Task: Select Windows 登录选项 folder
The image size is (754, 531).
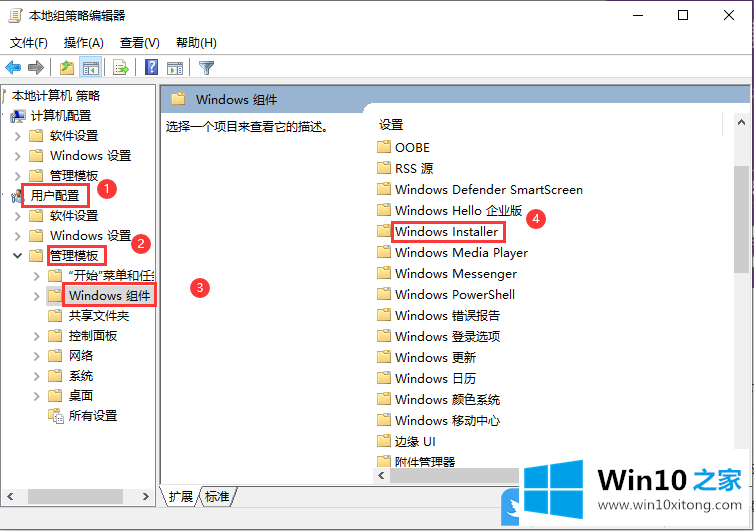Action: tap(447, 336)
